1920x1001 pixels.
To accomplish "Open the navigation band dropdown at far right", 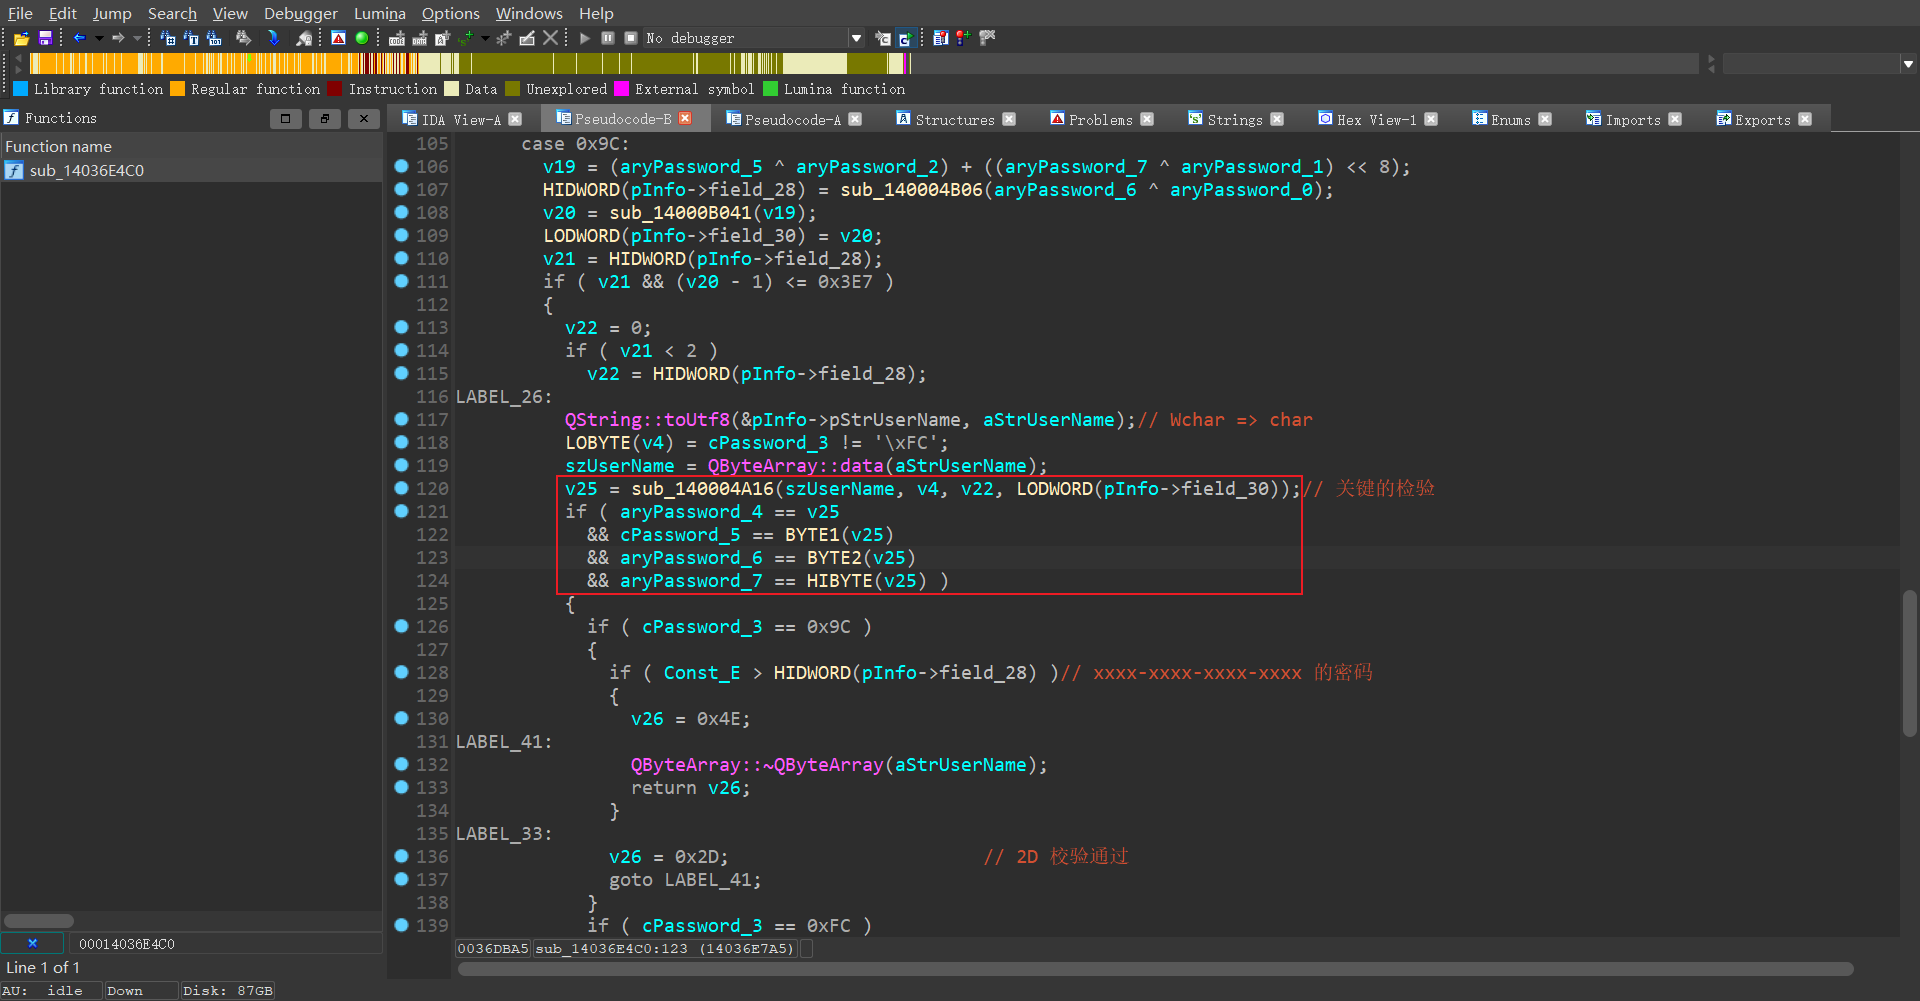I will tap(1908, 64).
